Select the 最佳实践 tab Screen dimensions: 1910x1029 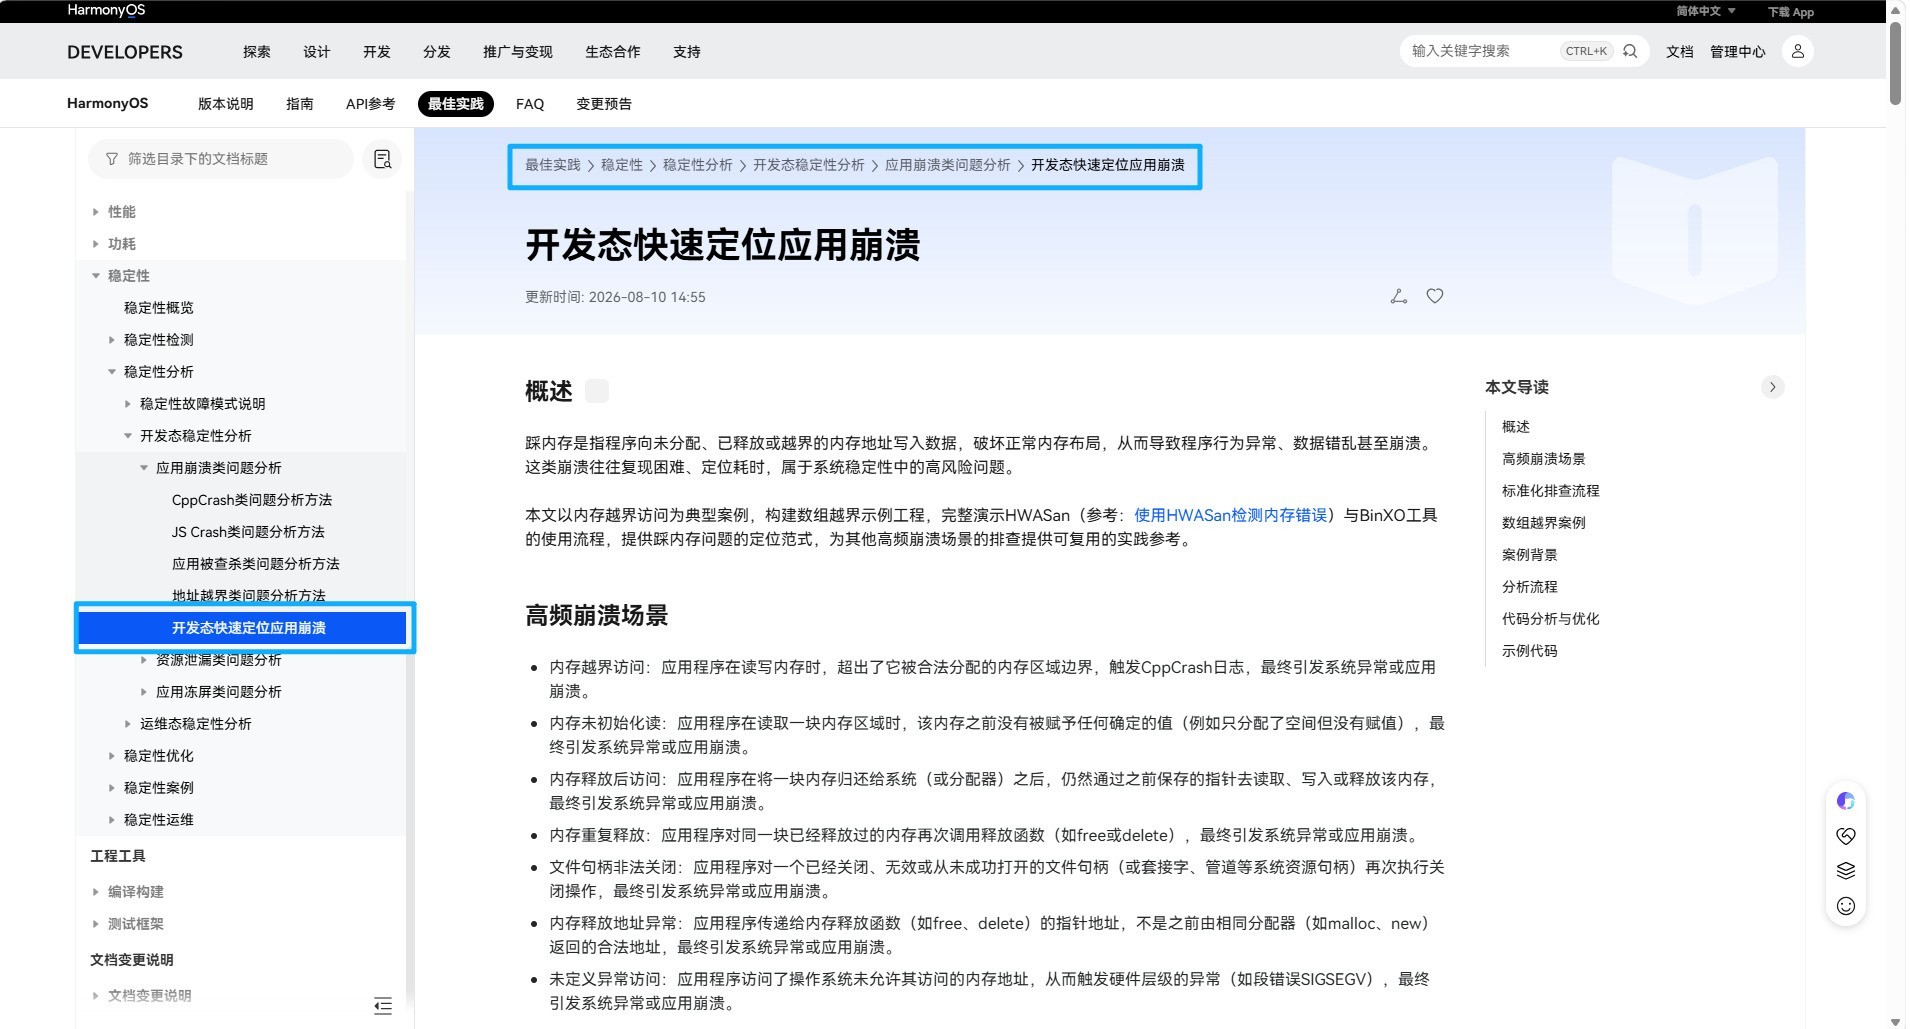tap(456, 104)
